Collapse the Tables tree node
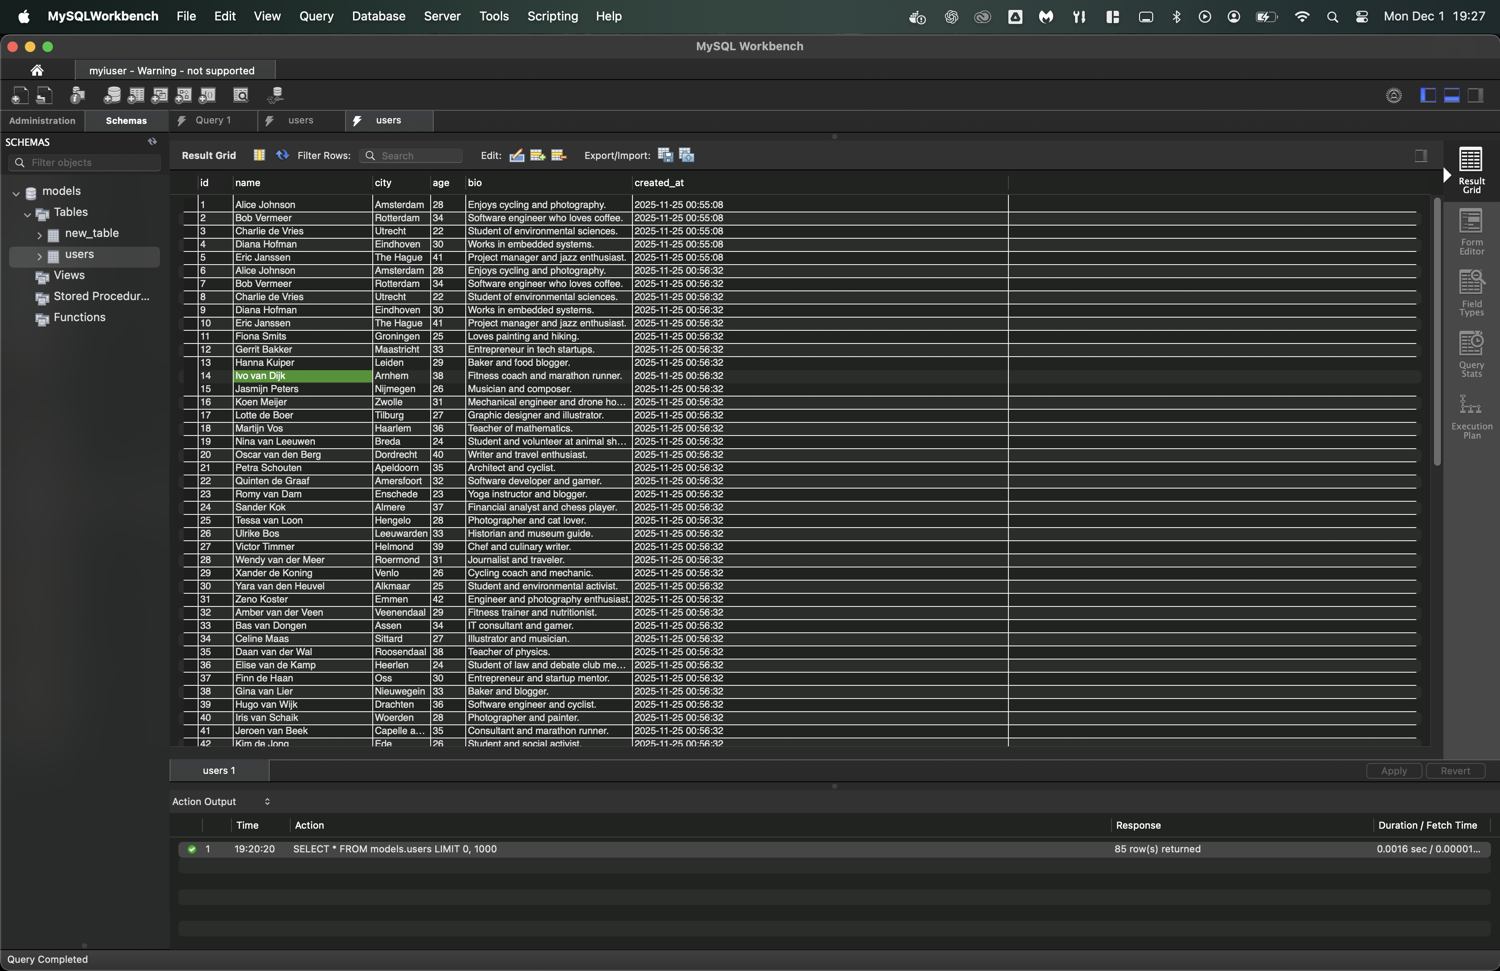 point(27,213)
